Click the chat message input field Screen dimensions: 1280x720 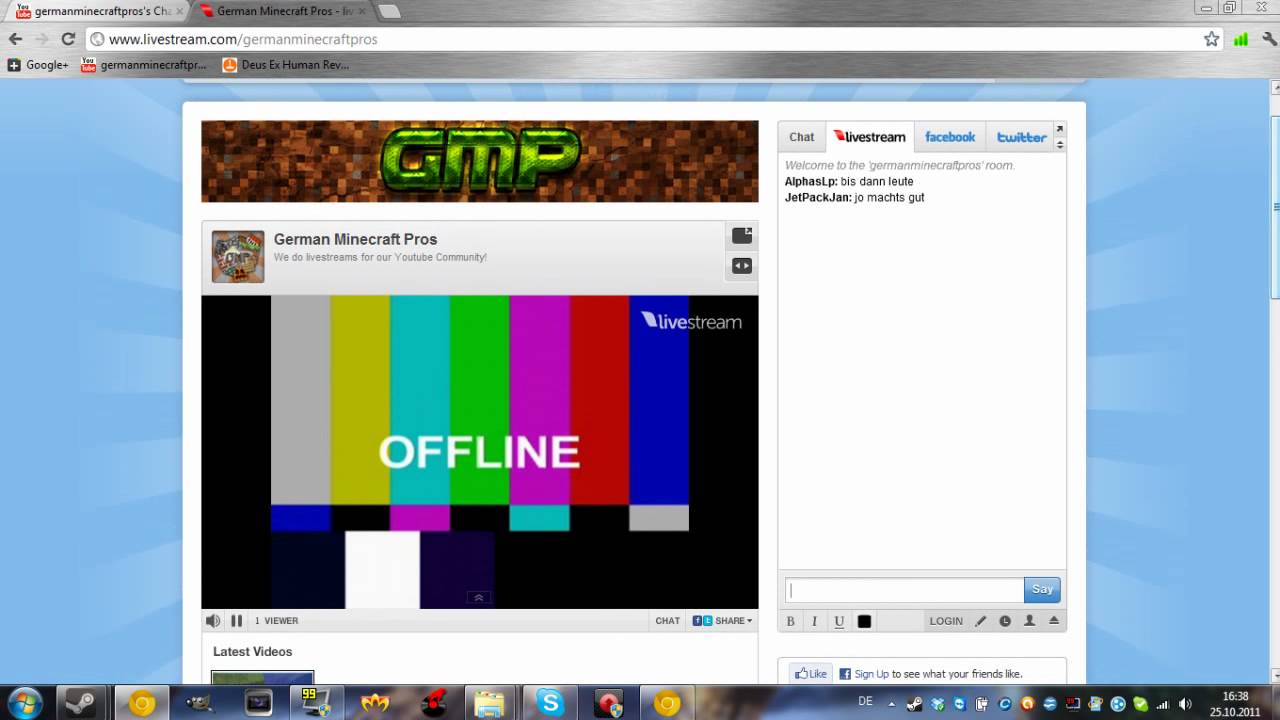click(x=904, y=590)
